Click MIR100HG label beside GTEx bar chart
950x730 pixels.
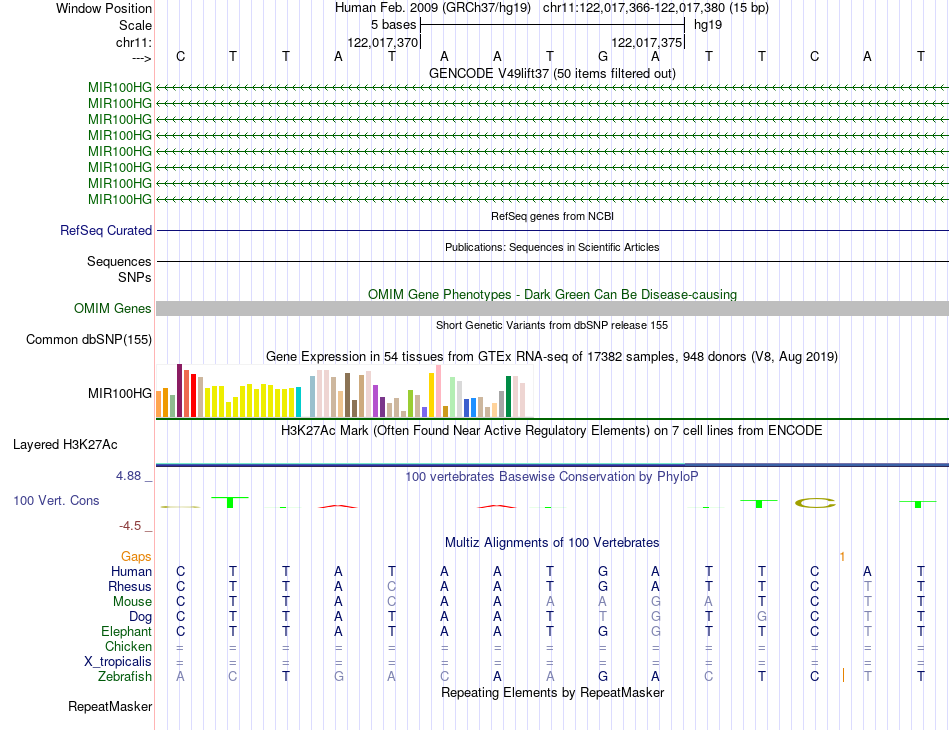coord(120,393)
